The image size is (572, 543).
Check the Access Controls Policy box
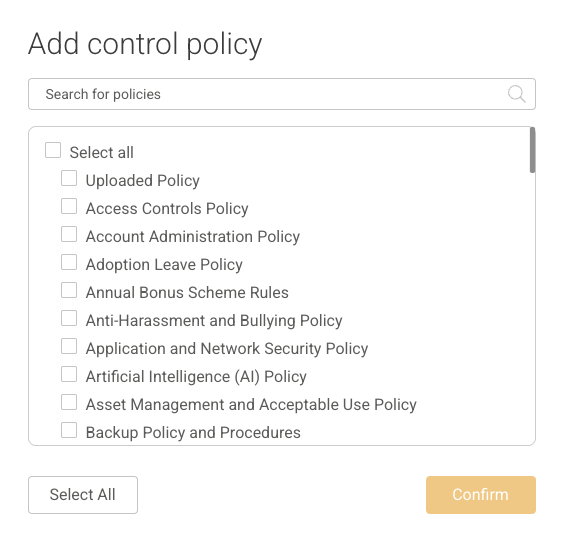click(x=69, y=206)
